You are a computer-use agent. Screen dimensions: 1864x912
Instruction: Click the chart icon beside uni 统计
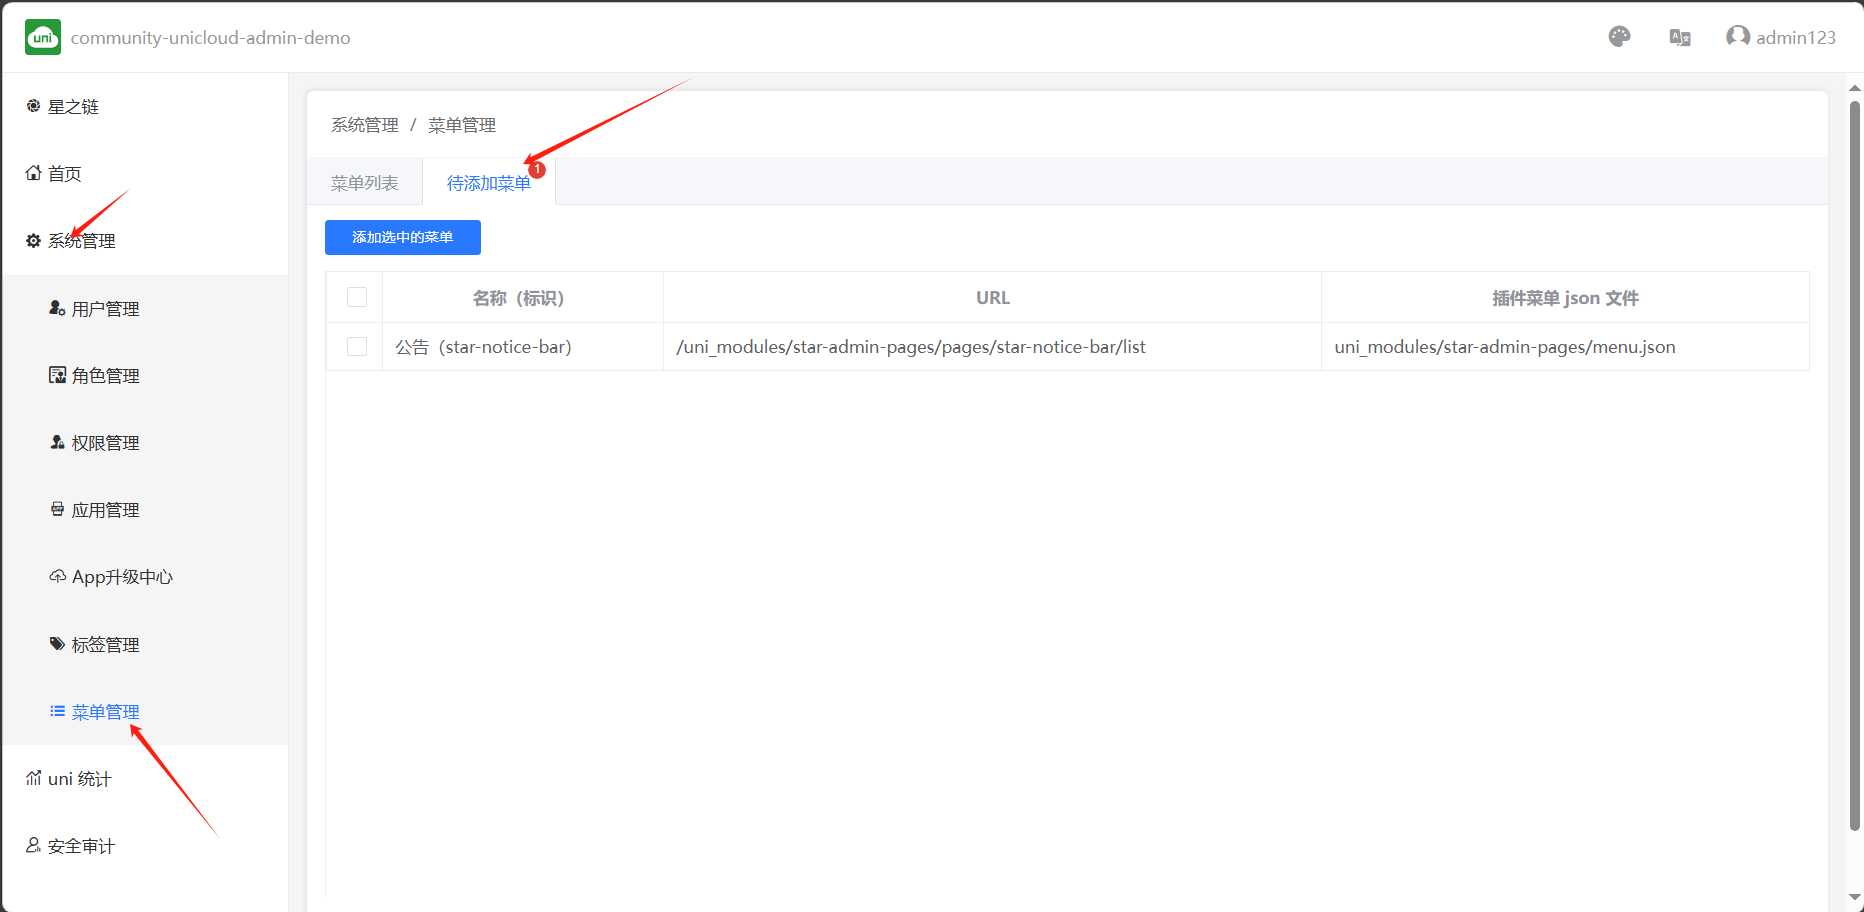(x=33, y=778)
